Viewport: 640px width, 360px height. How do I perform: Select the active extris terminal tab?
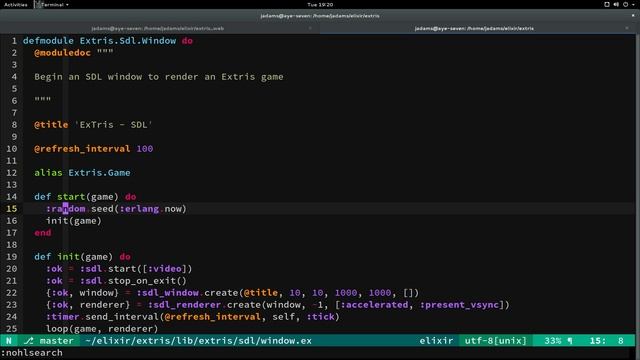click(474, 28)
